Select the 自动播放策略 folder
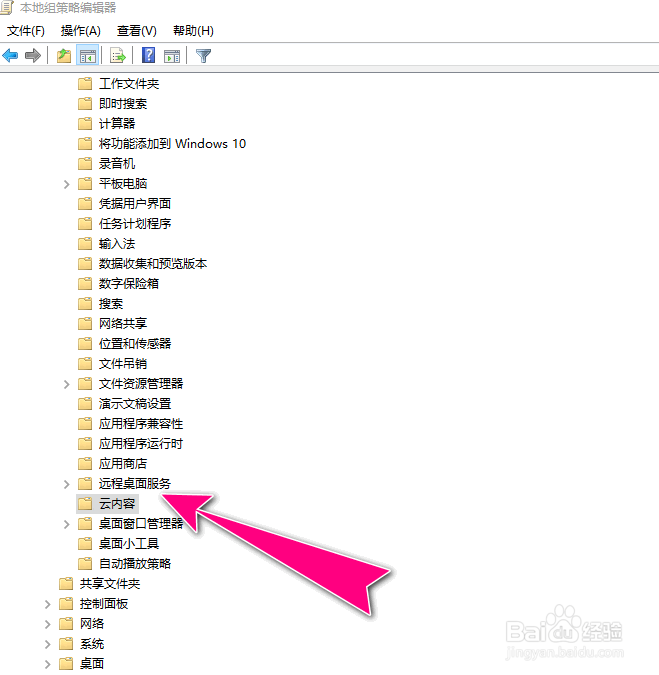The image size is (659, 675). (135, 564)
